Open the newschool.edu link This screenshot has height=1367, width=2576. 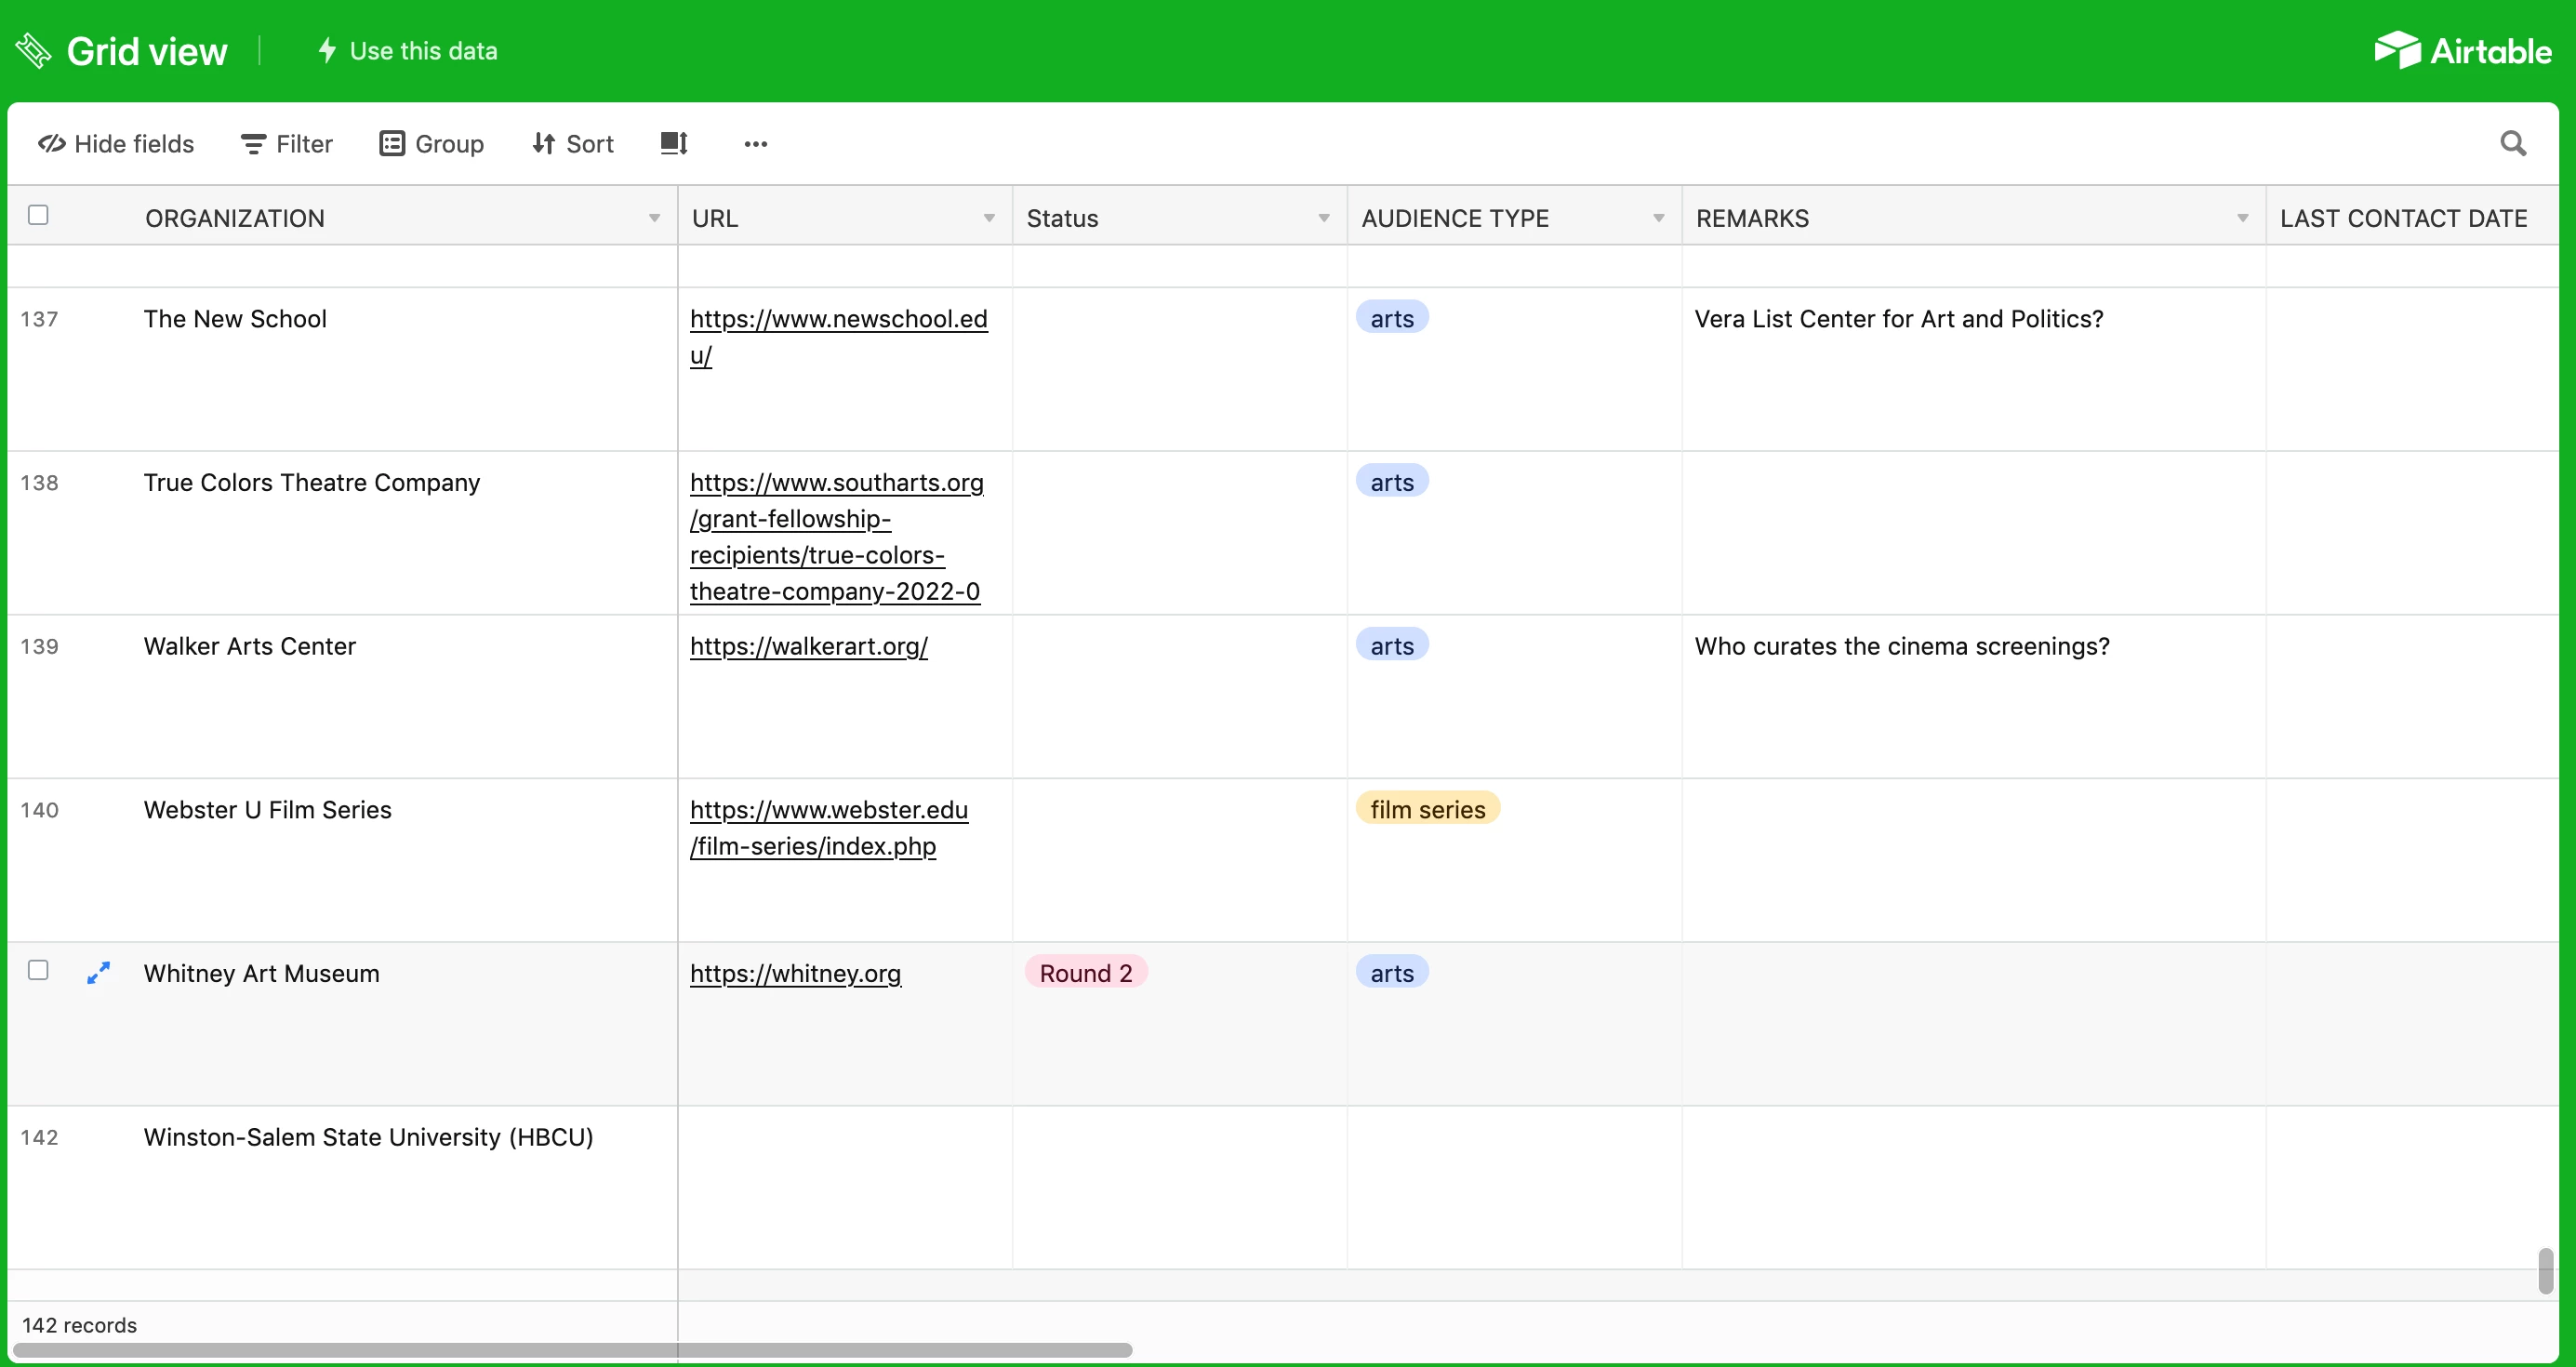tap(838, 337)
